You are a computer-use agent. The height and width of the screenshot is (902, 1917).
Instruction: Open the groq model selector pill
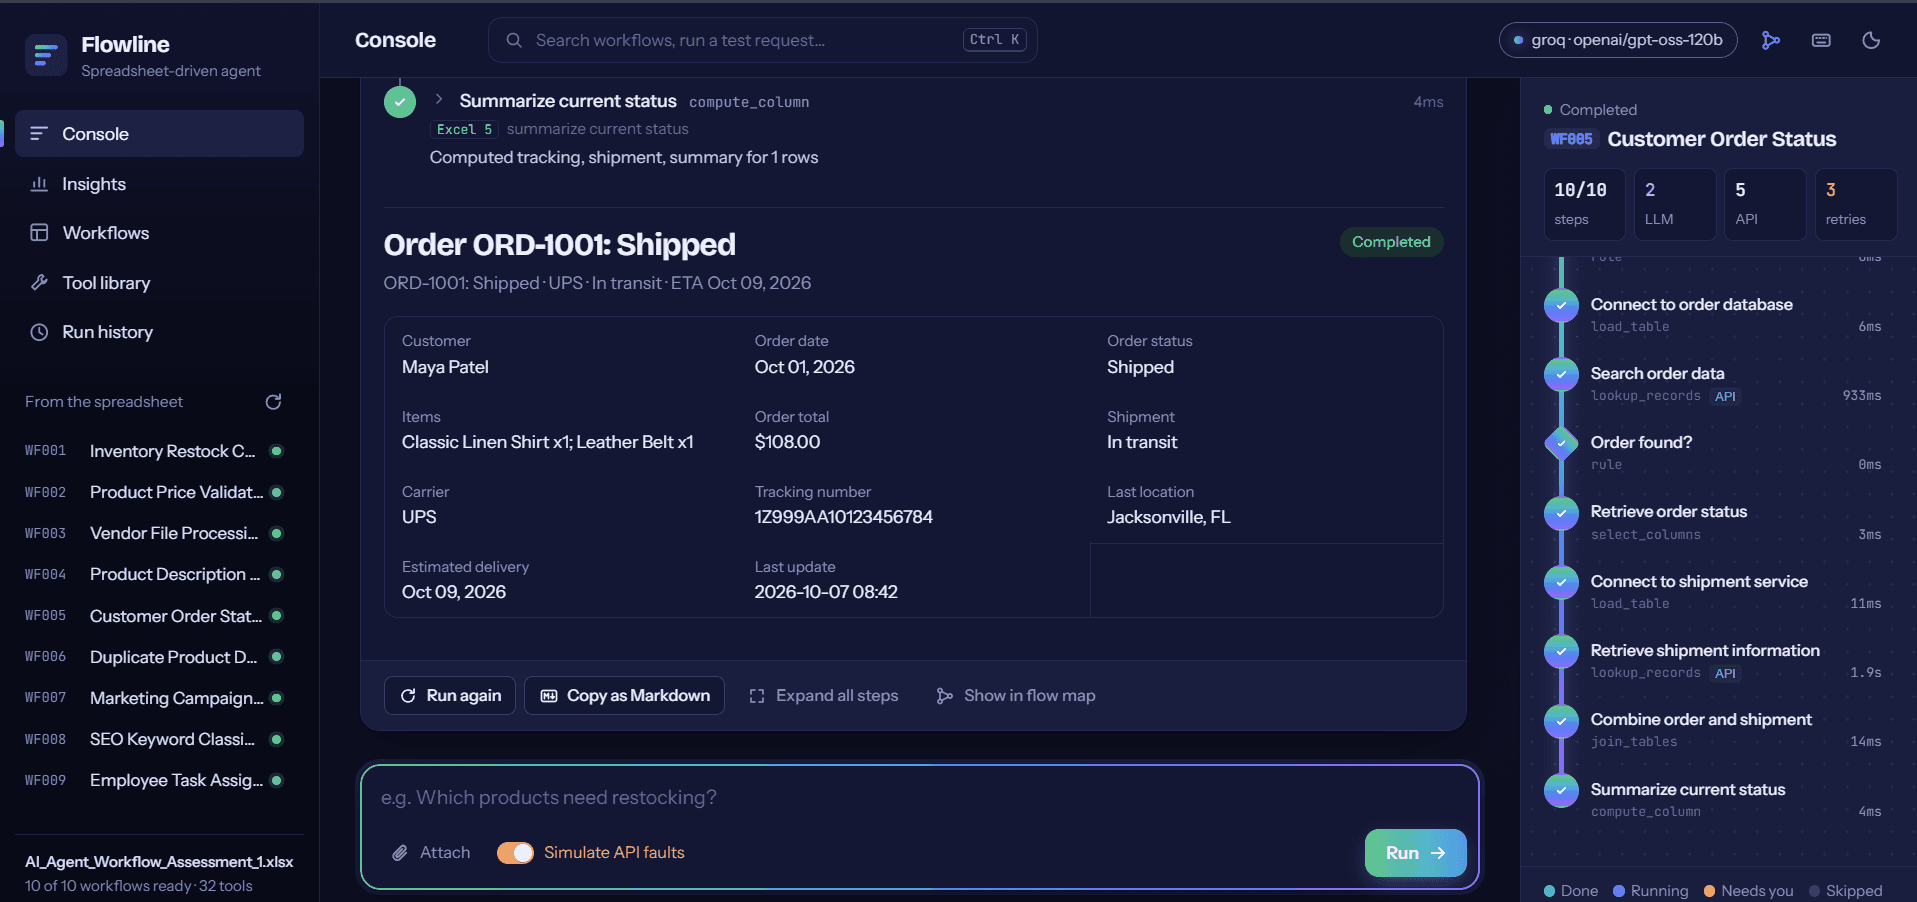[1618, 40]
